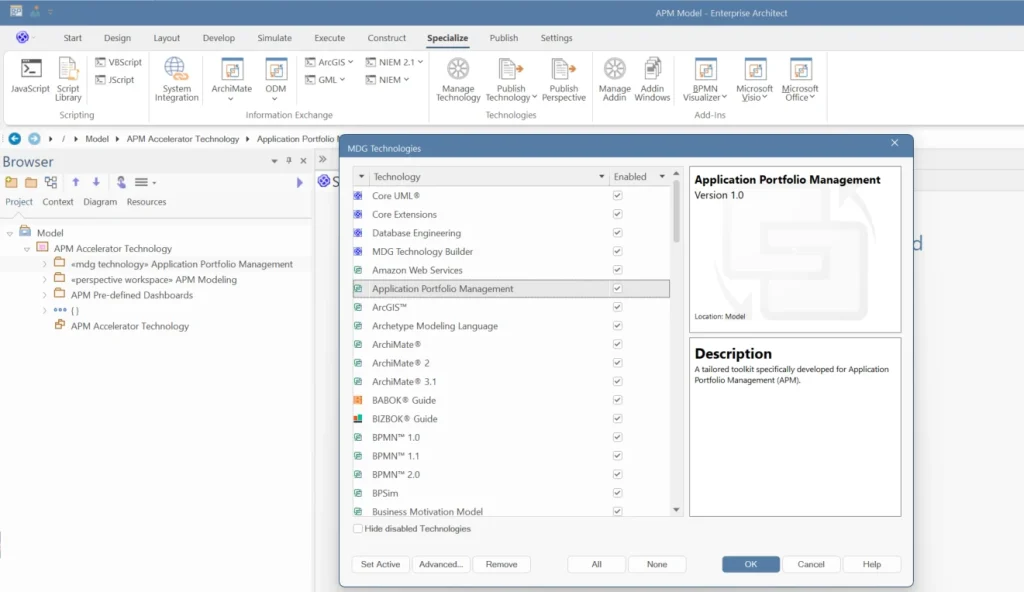This screenshot has height=592, width=1024.
Task: Click the JScript console icon
Action: tap(100, 80)
